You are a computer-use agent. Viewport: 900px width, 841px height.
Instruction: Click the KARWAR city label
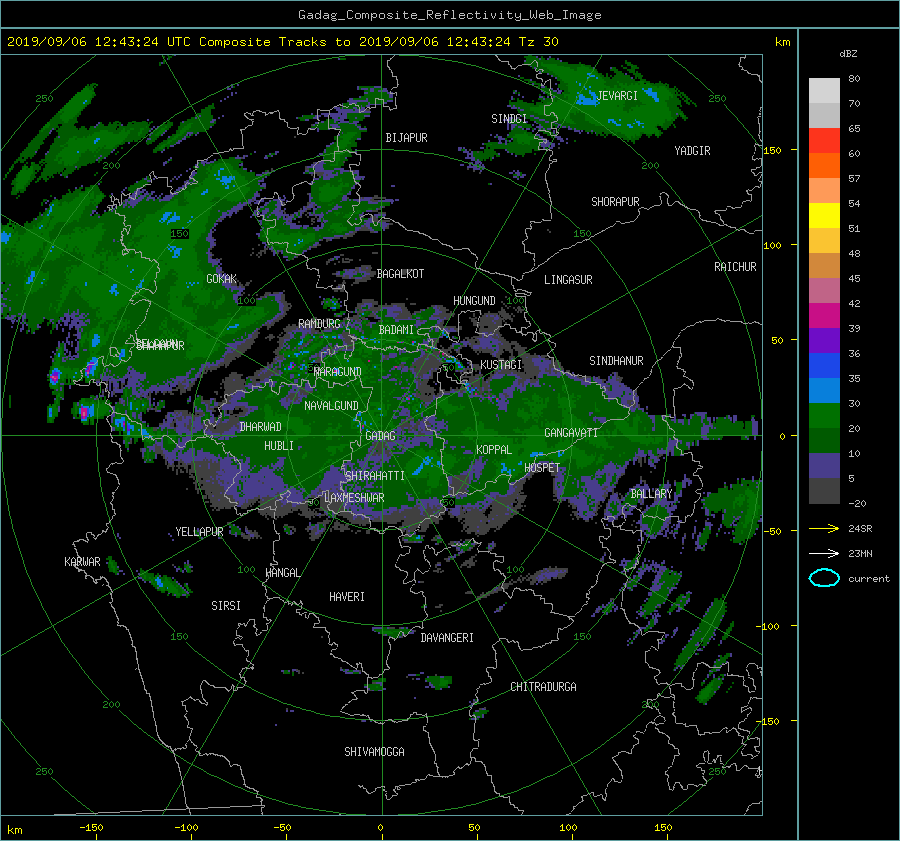click(82, 562)
